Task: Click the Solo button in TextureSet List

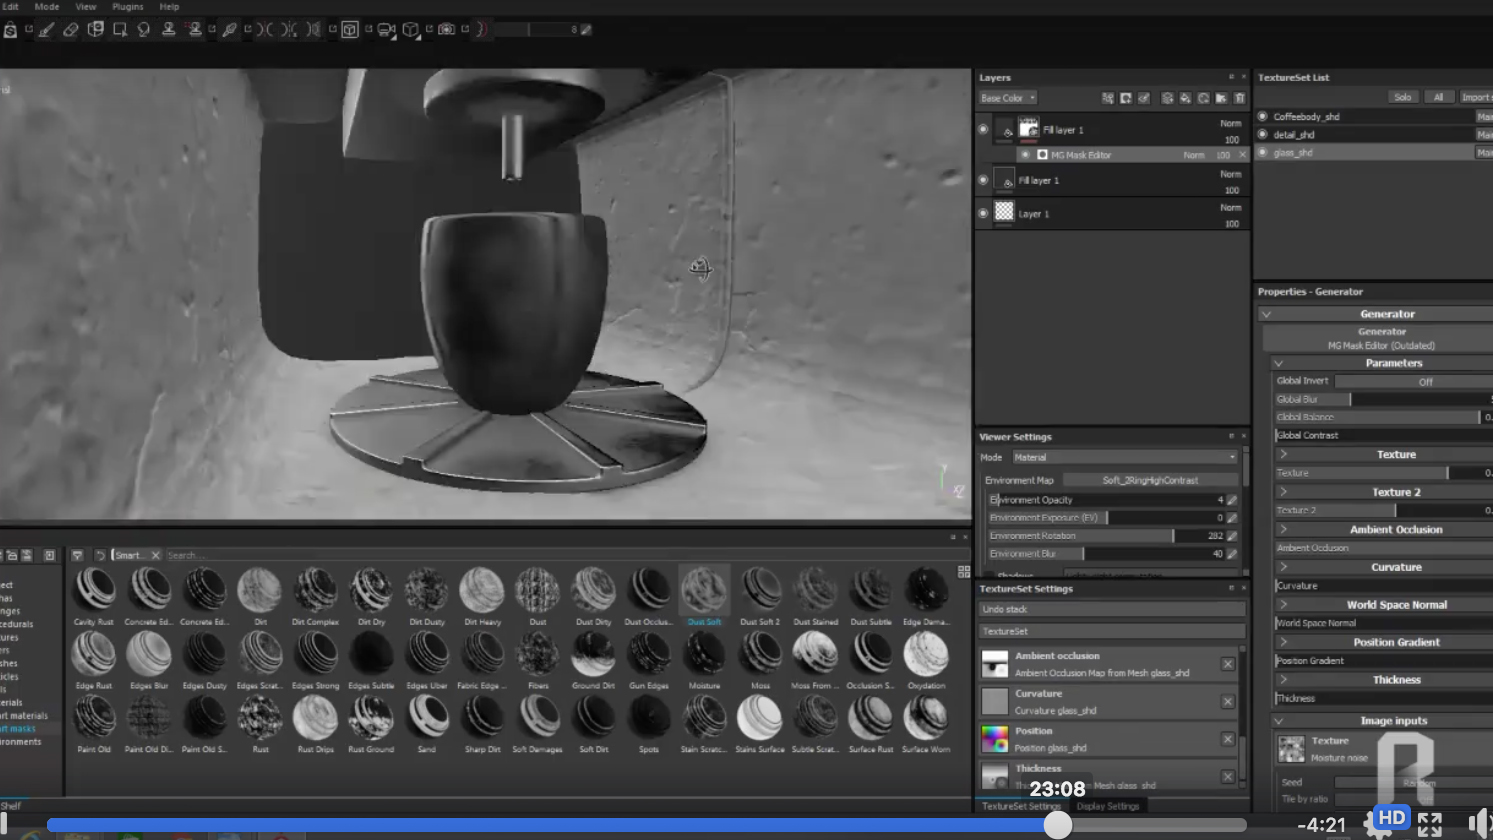Action: [1403, 97]
